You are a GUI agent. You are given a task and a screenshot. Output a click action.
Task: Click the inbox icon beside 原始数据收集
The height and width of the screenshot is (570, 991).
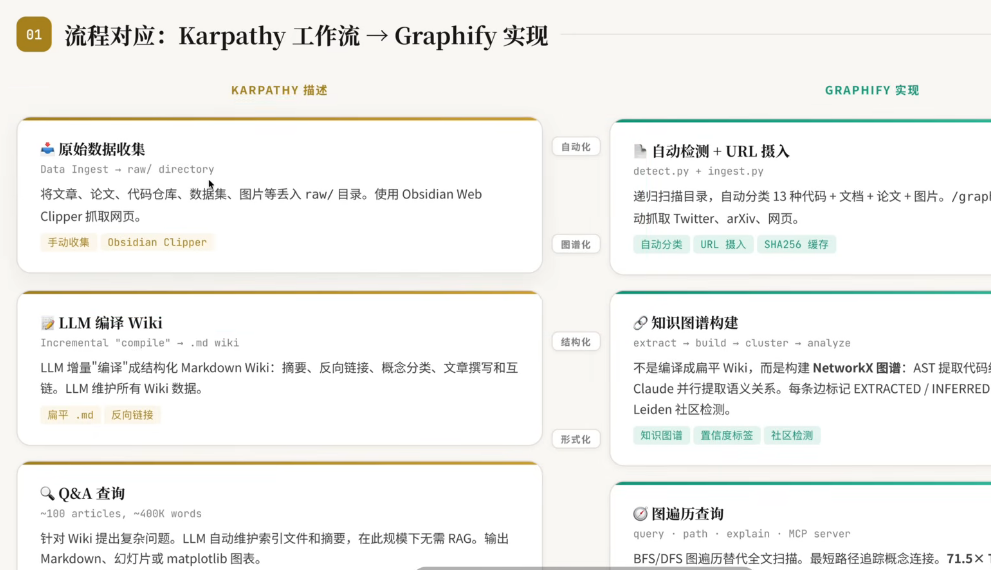(47, 149)
